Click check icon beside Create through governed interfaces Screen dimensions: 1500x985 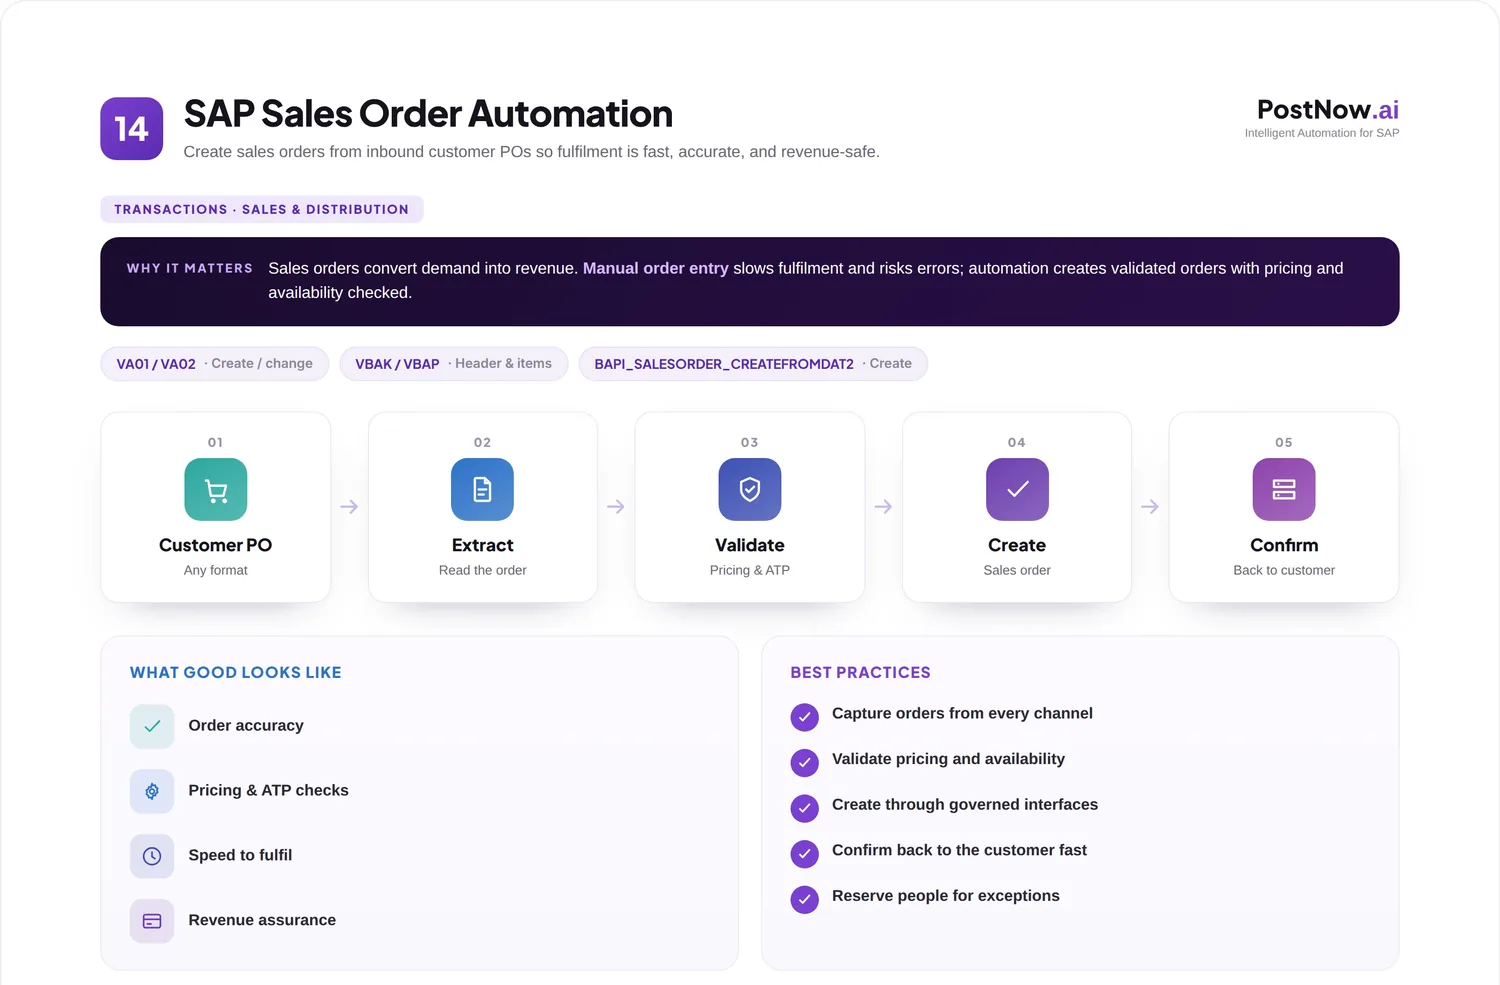804,808
